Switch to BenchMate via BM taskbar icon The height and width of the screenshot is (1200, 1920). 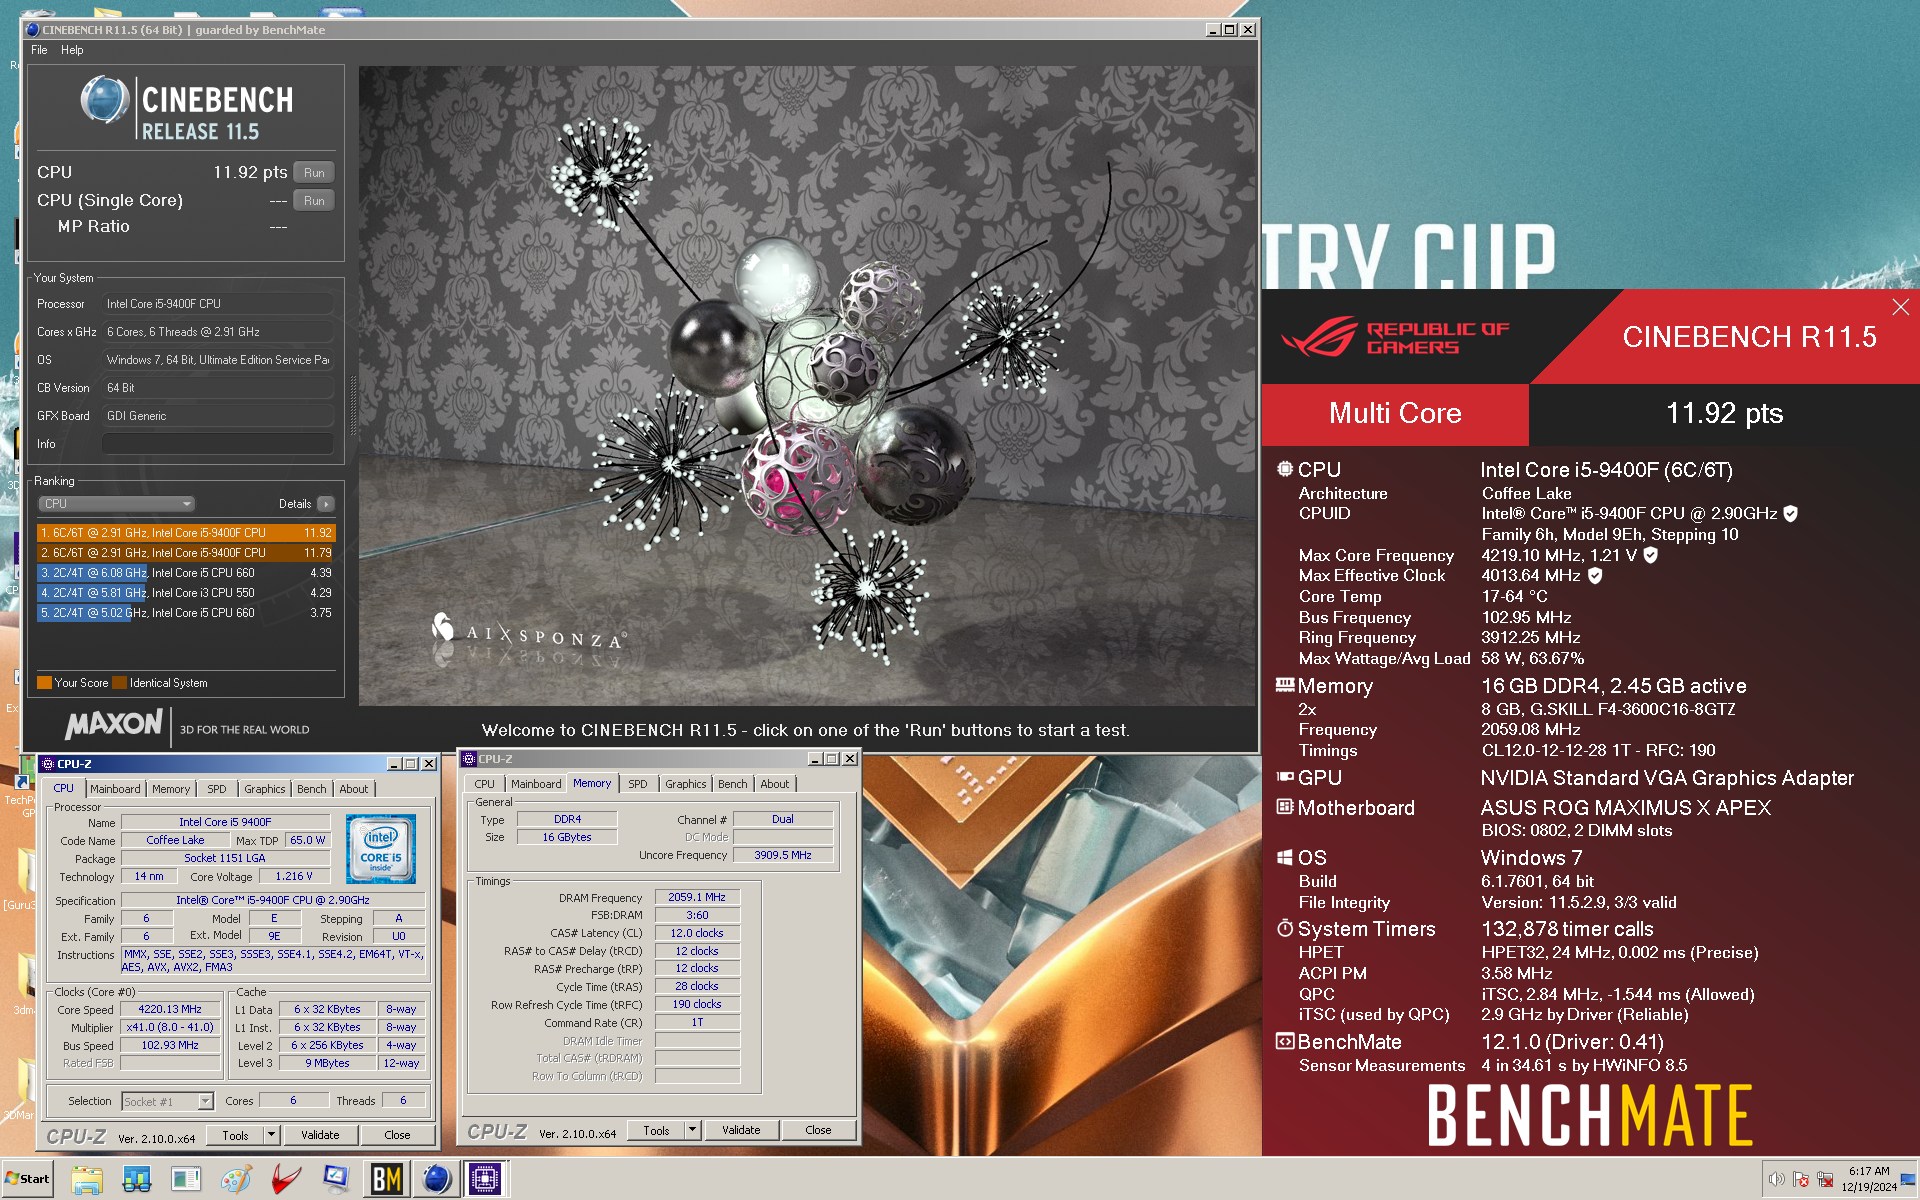pos(387,1180)
